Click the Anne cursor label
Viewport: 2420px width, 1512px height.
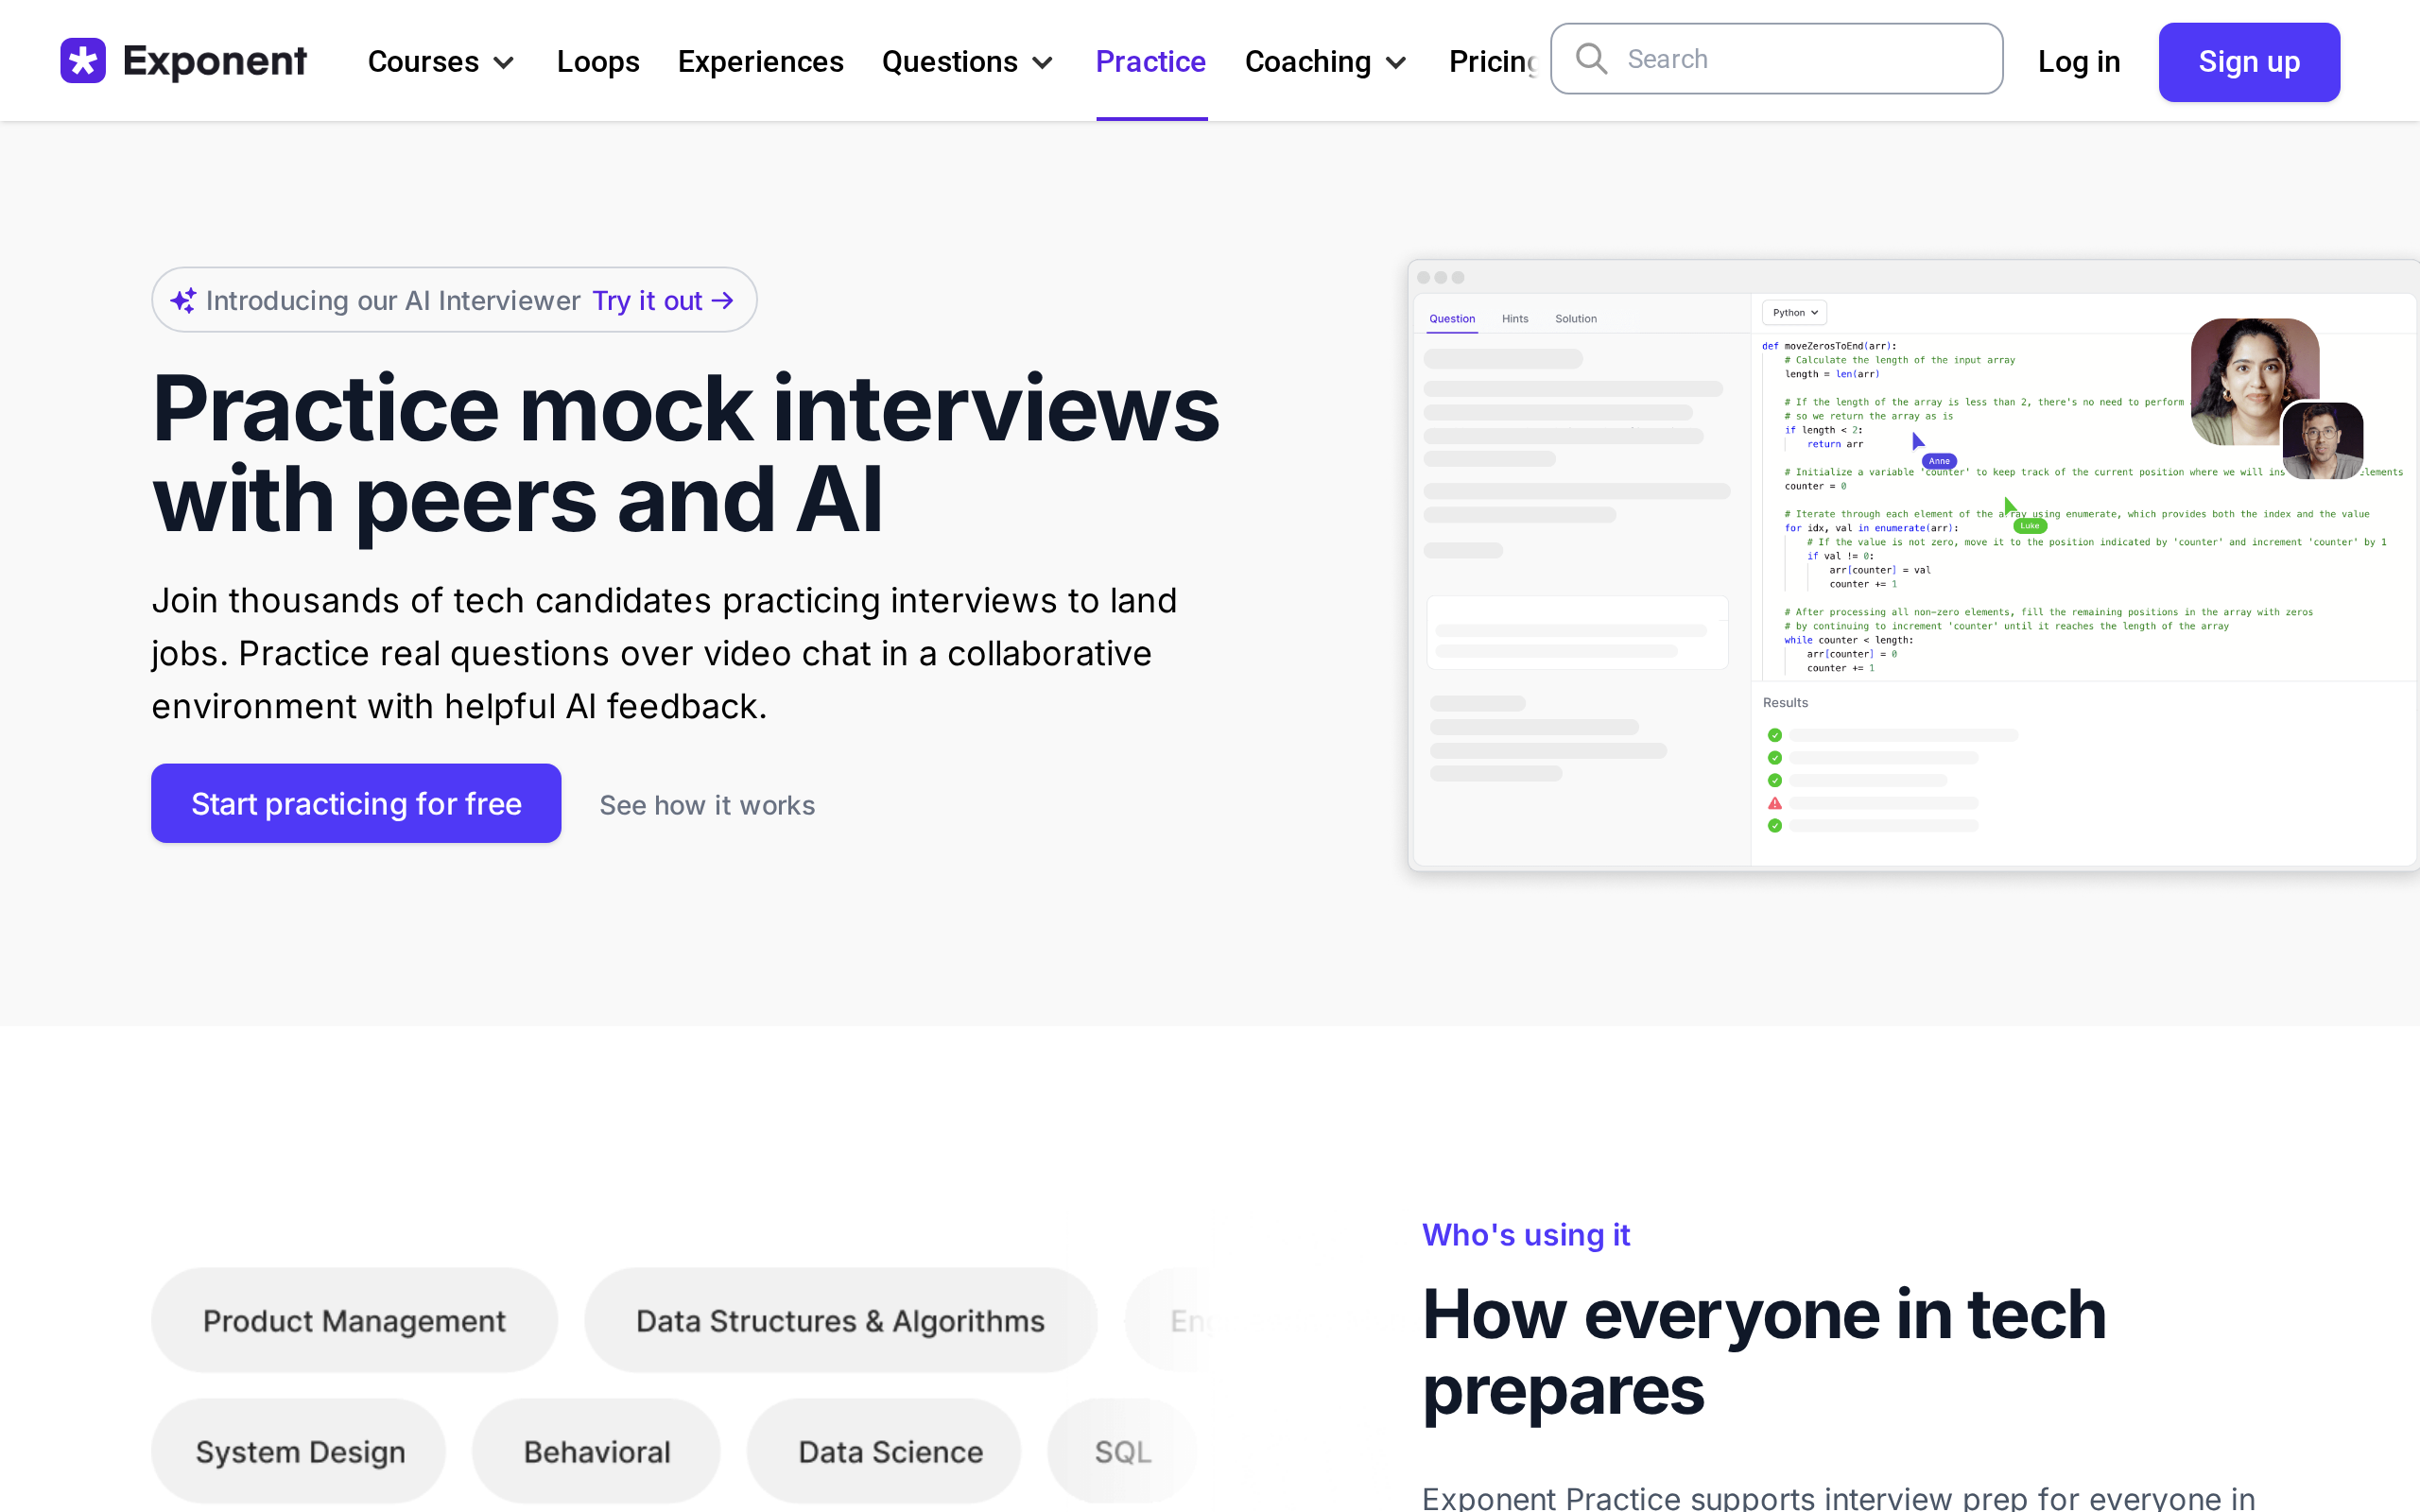pos(1939,461)
